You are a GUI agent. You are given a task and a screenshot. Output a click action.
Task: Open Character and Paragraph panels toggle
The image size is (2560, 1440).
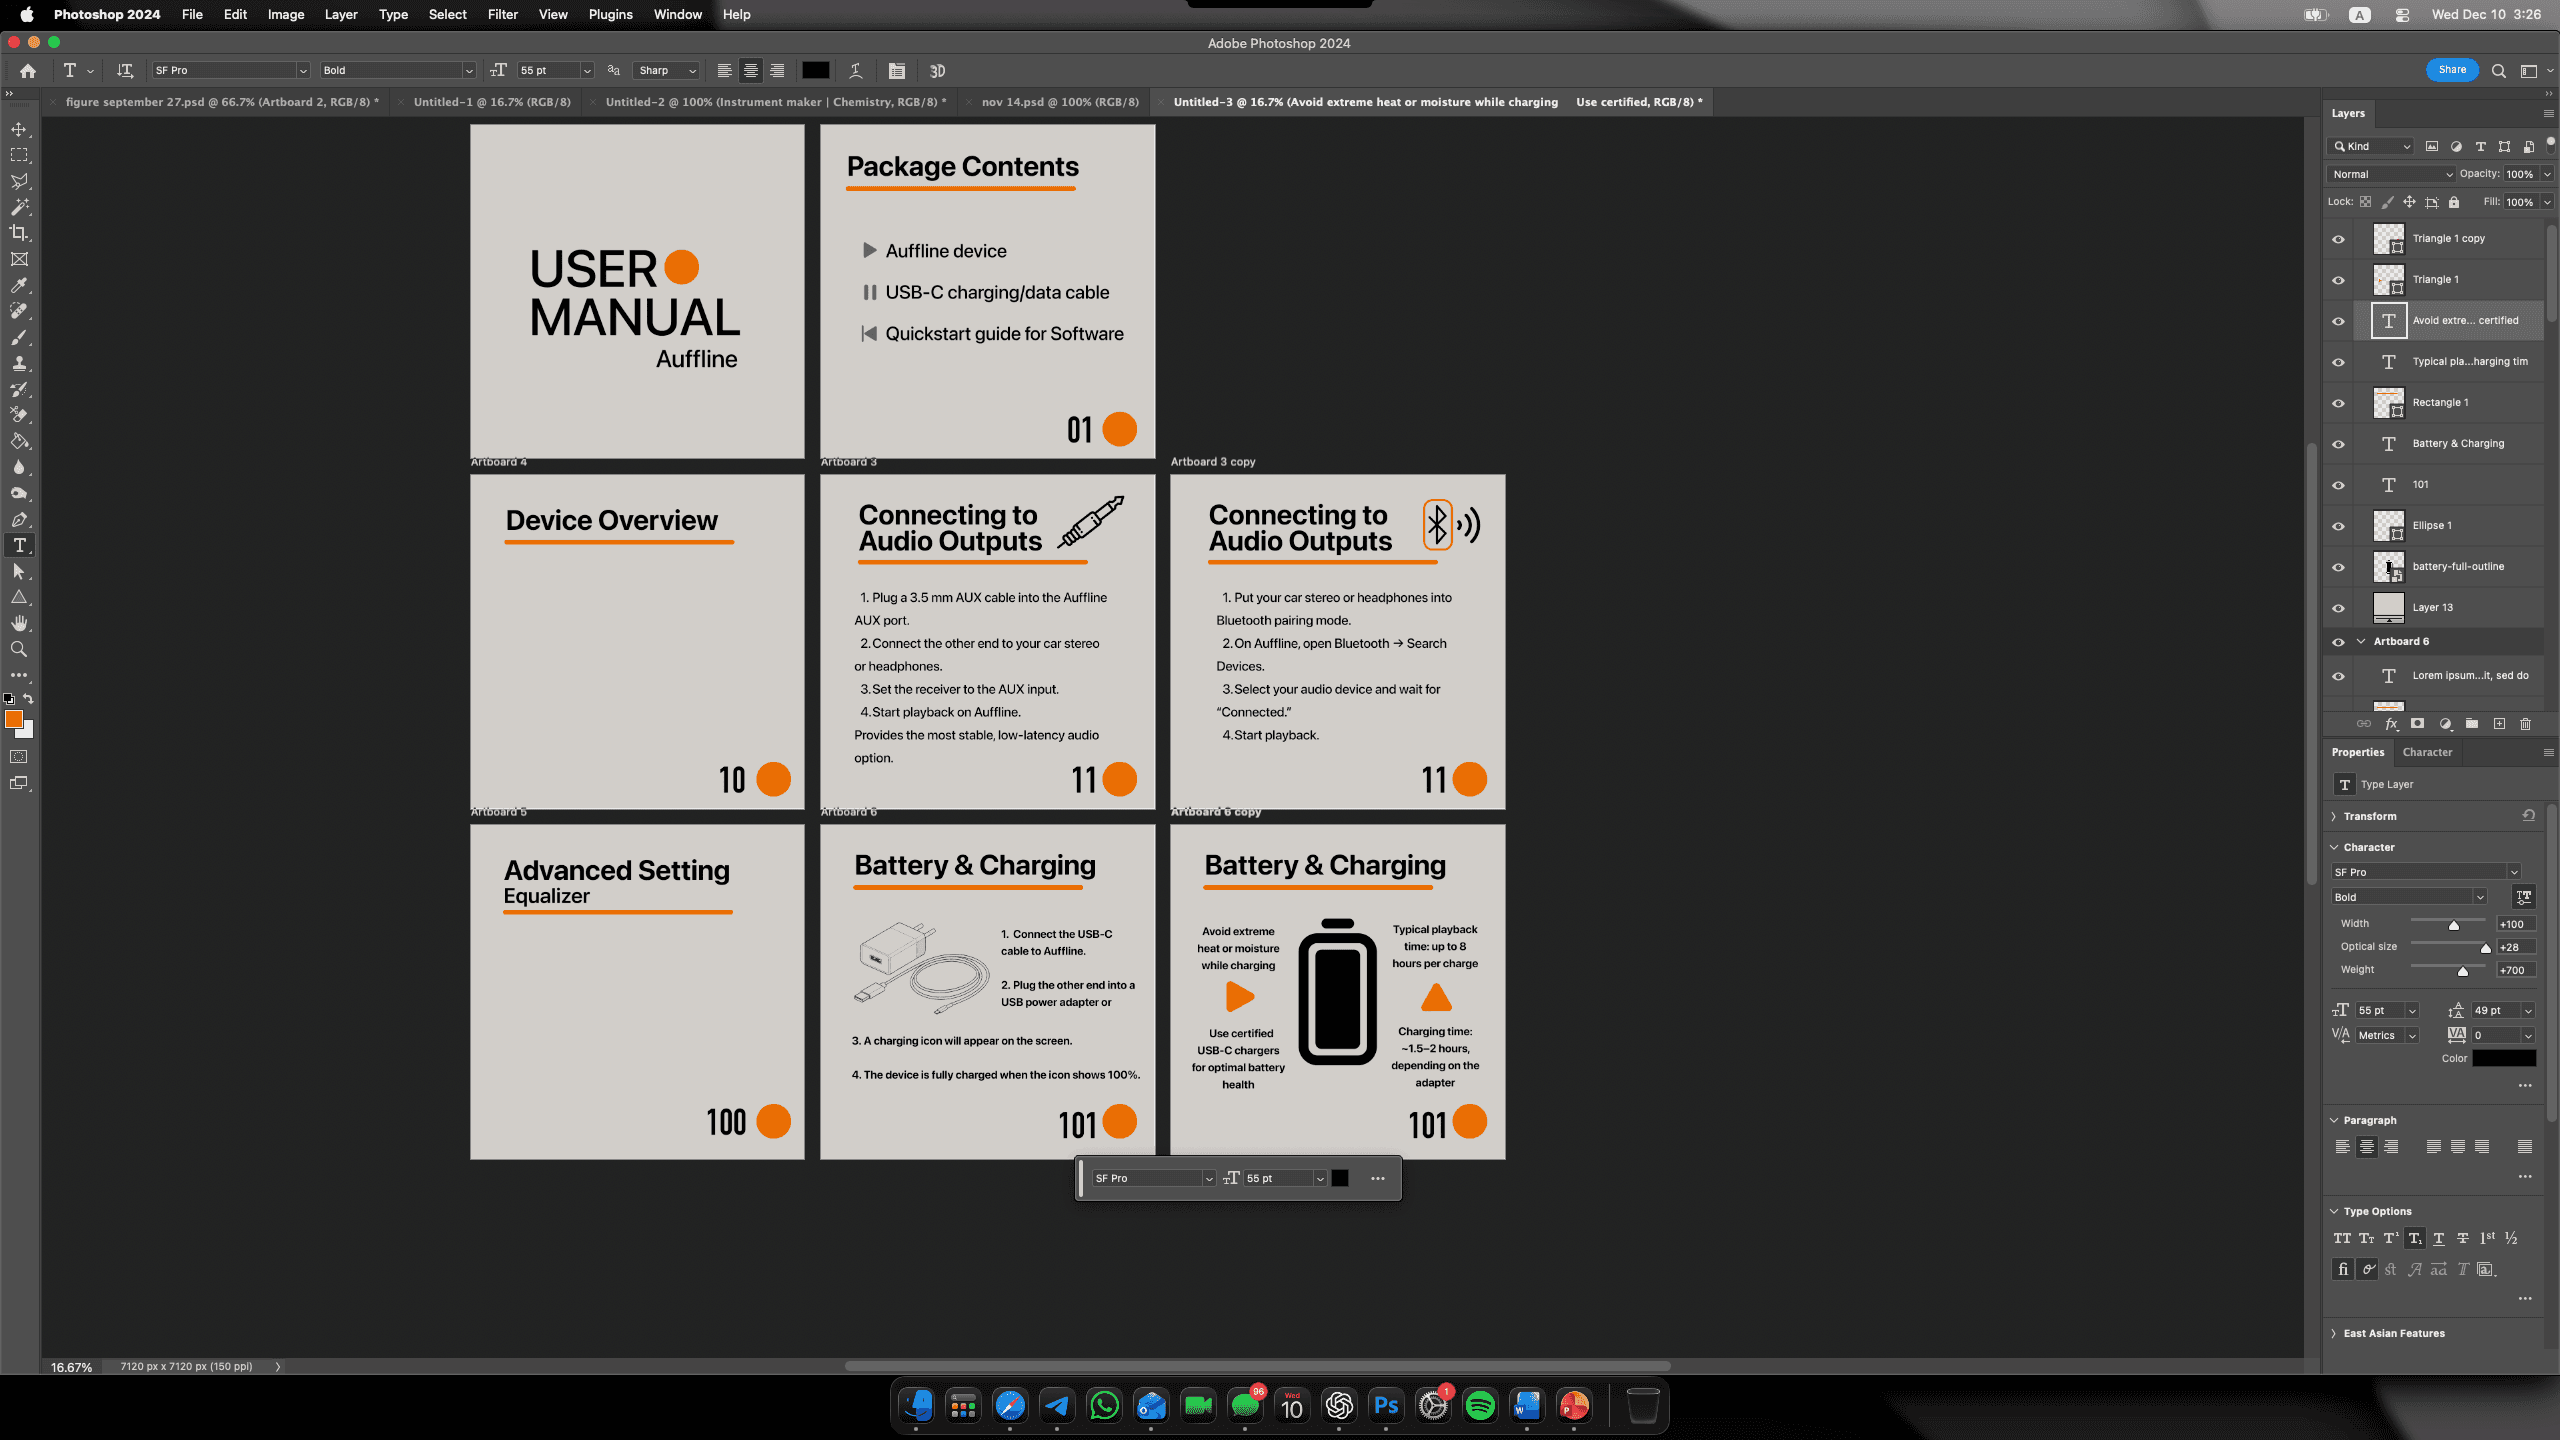(x=897, y=71)
